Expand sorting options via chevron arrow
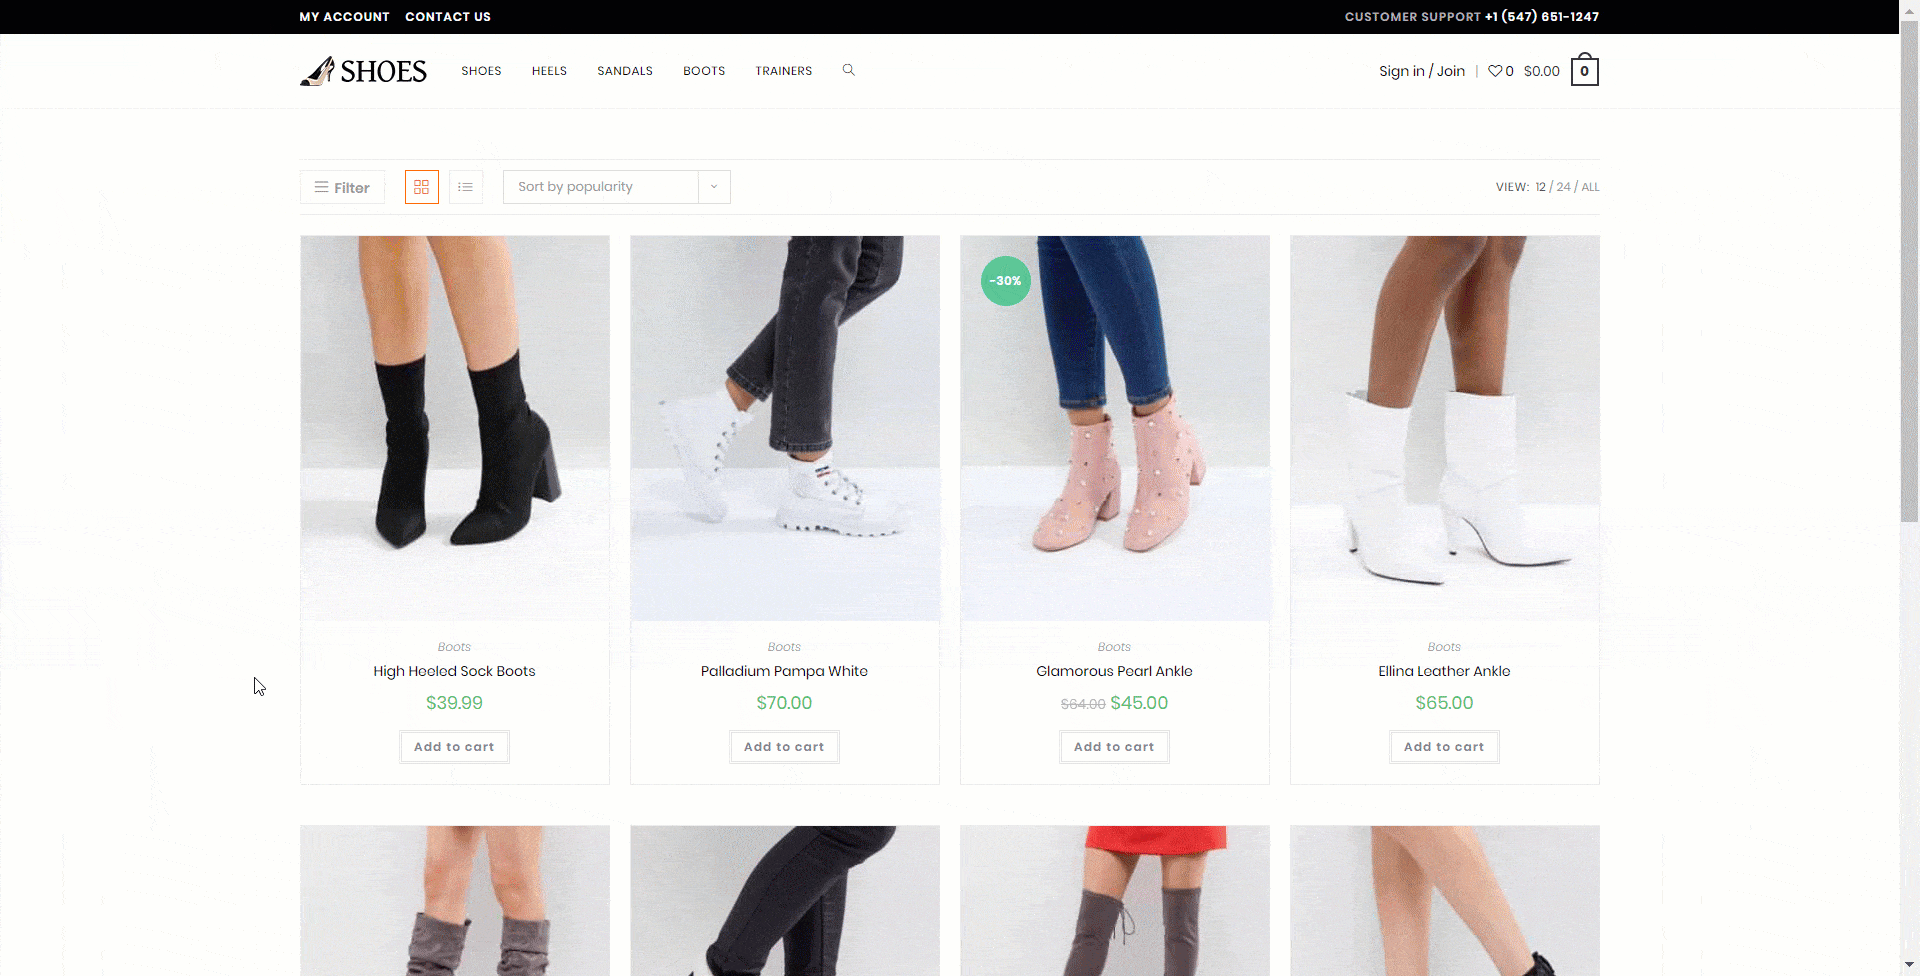This screenshot has width=1920, height=976. [713, 187]
